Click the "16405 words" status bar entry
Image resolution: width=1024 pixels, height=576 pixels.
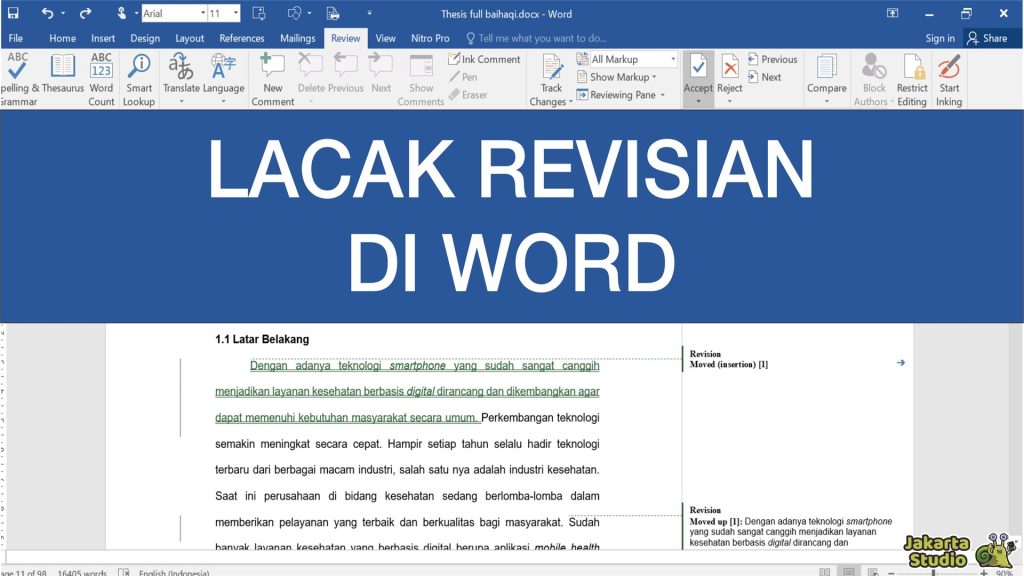[82, 573]
